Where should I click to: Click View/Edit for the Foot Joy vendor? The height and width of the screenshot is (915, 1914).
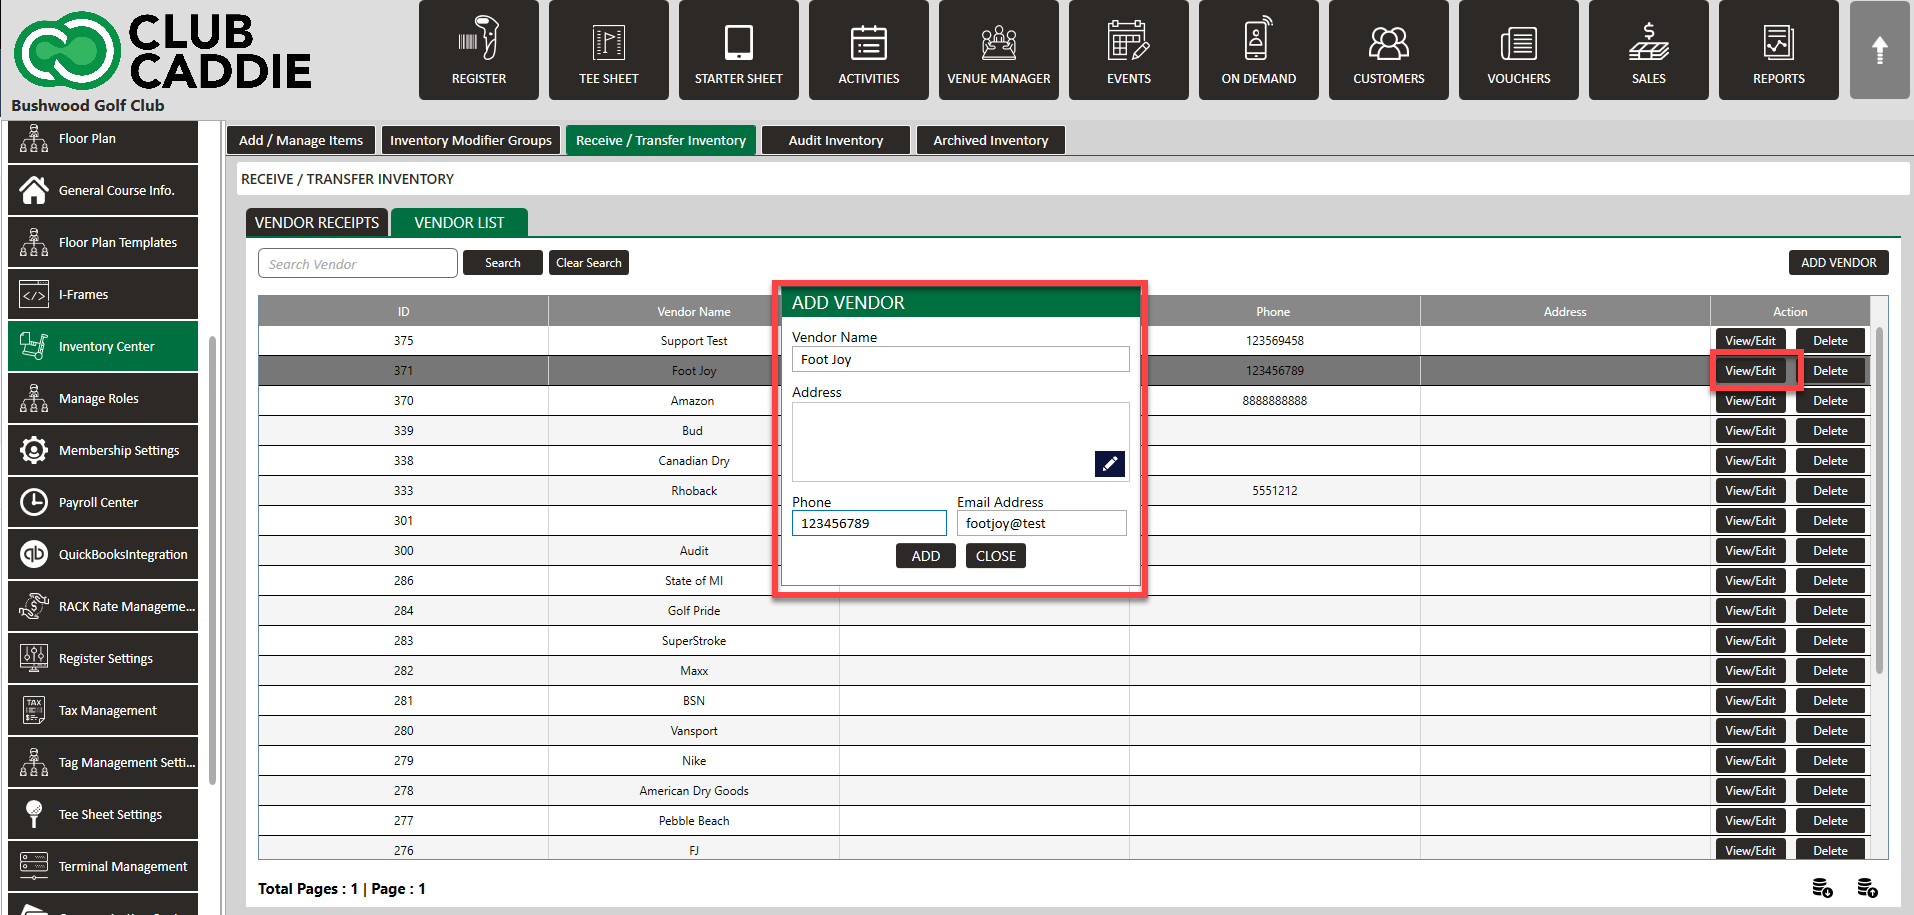(x=1750, y=371)
